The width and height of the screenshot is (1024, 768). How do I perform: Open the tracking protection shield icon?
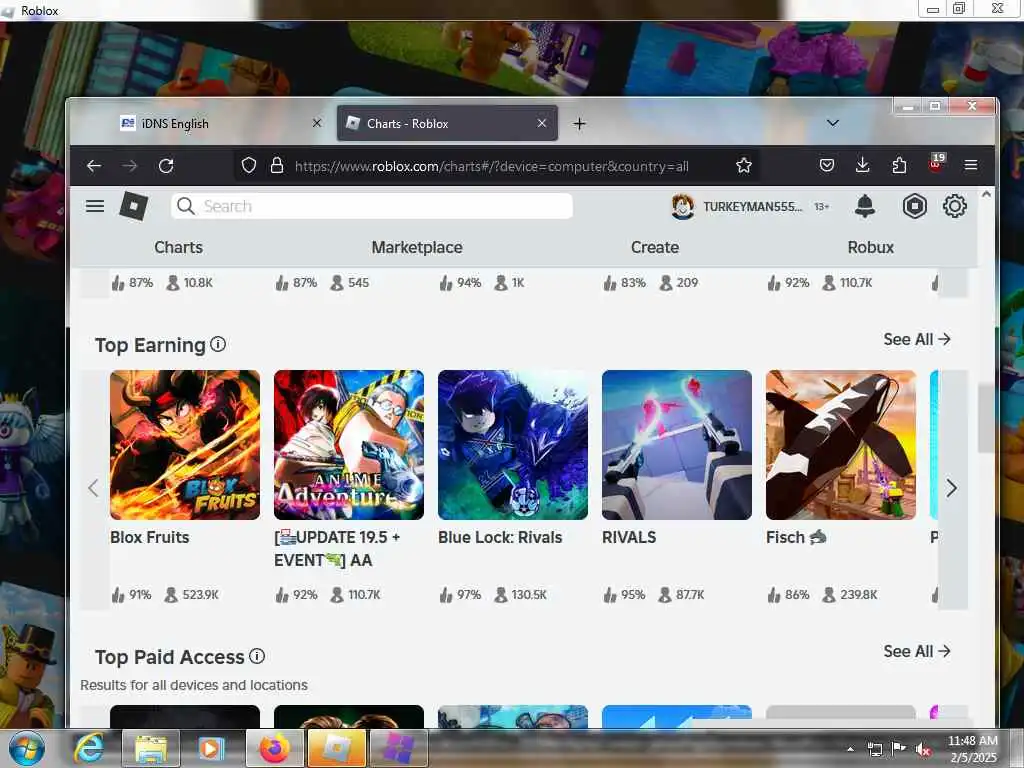point(249,166)
